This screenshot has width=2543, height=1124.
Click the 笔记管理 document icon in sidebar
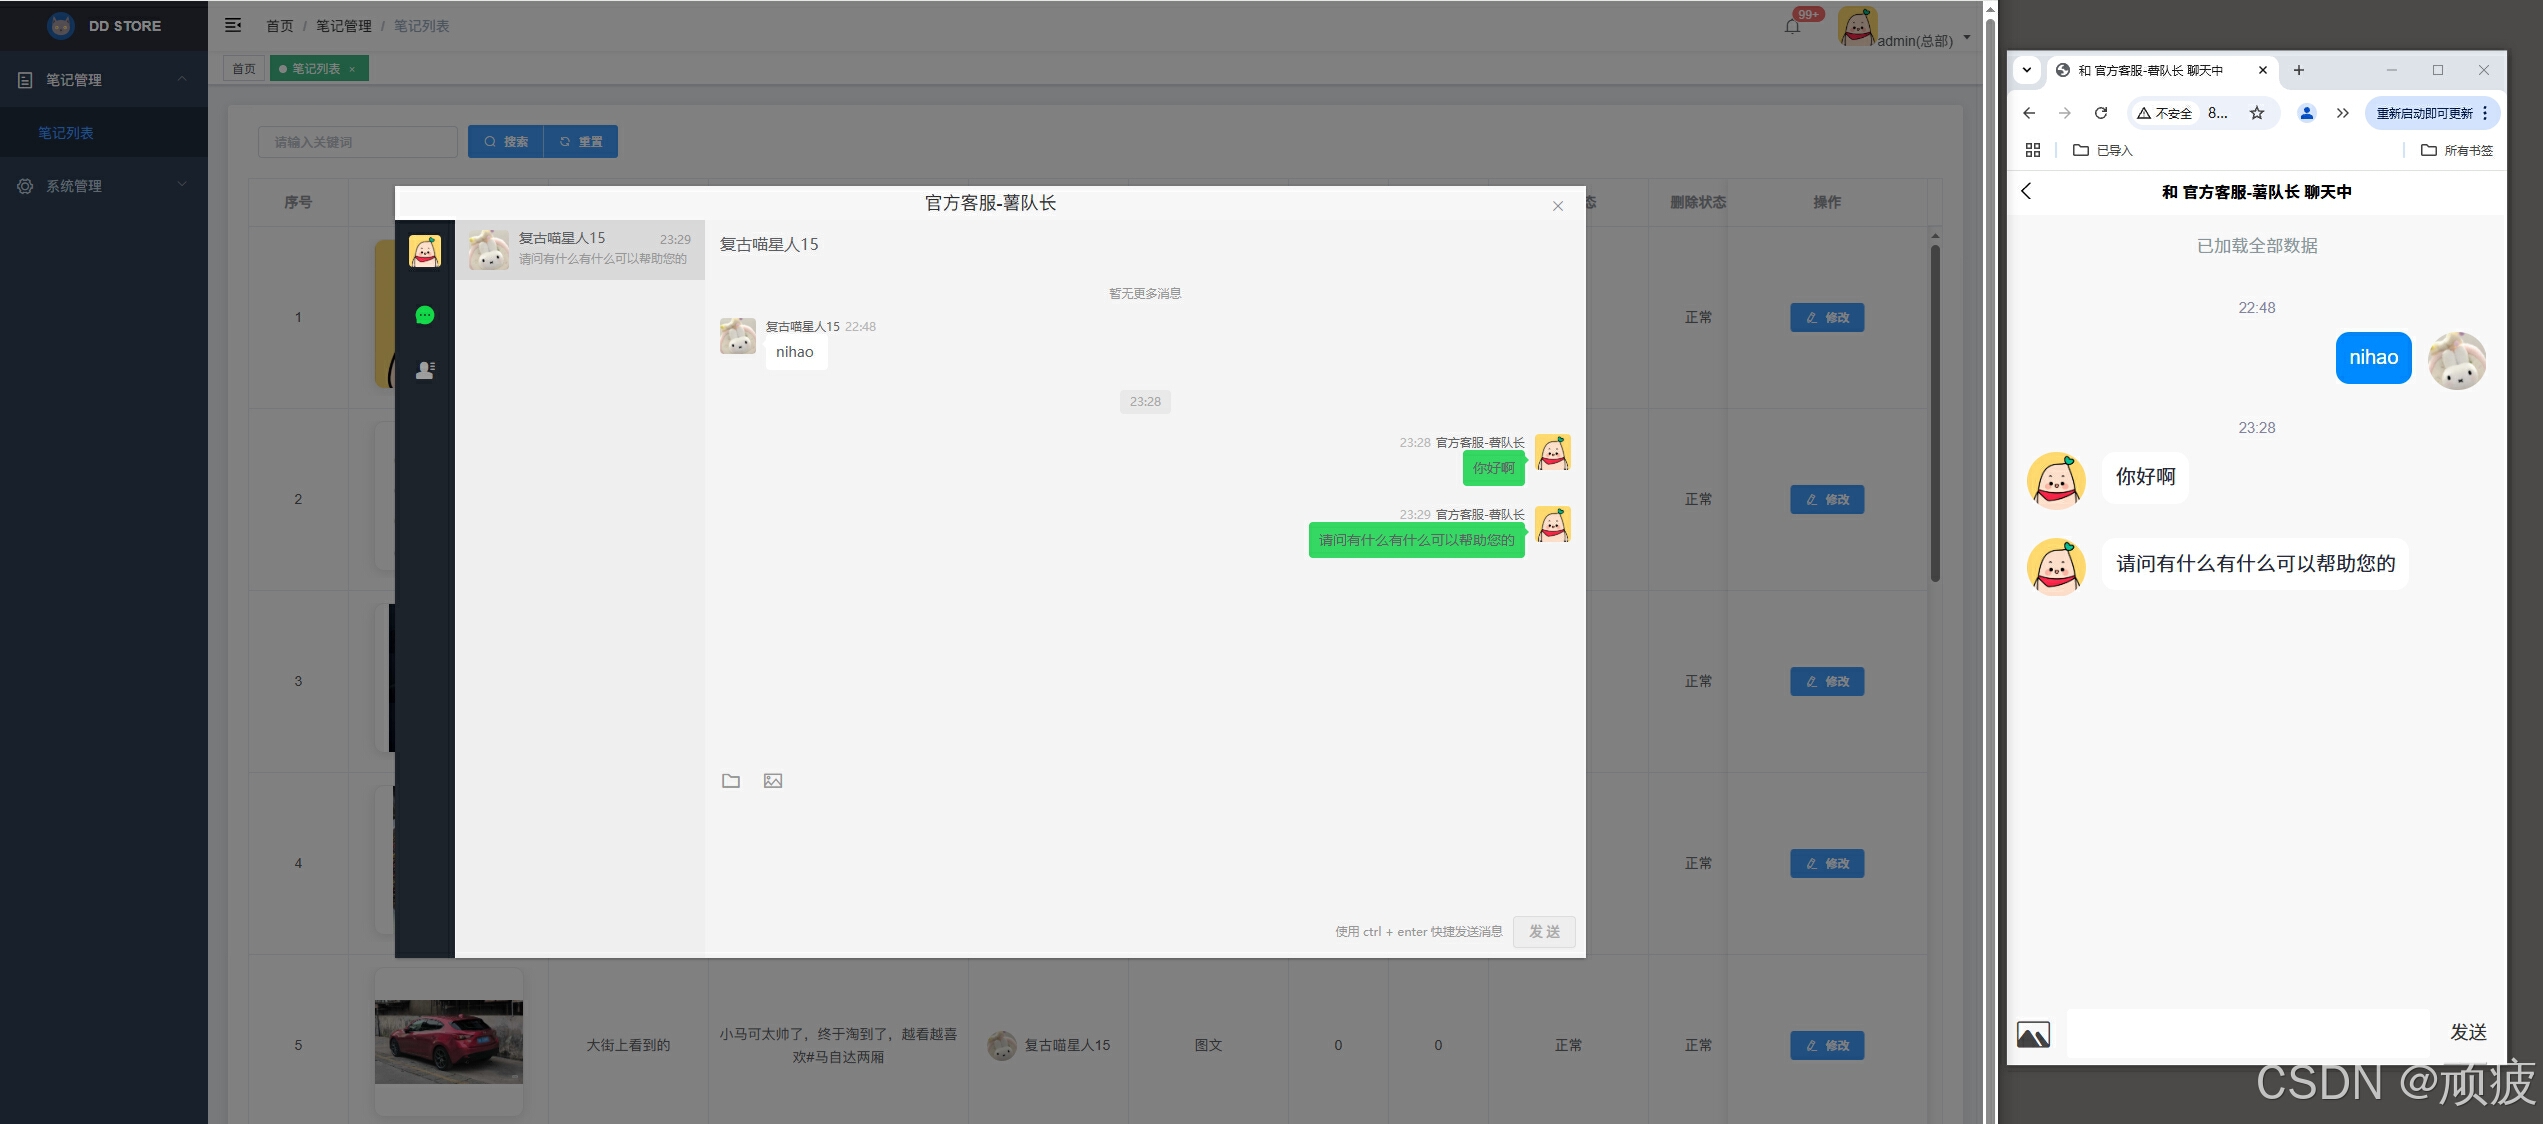click(x=25, y=79)
